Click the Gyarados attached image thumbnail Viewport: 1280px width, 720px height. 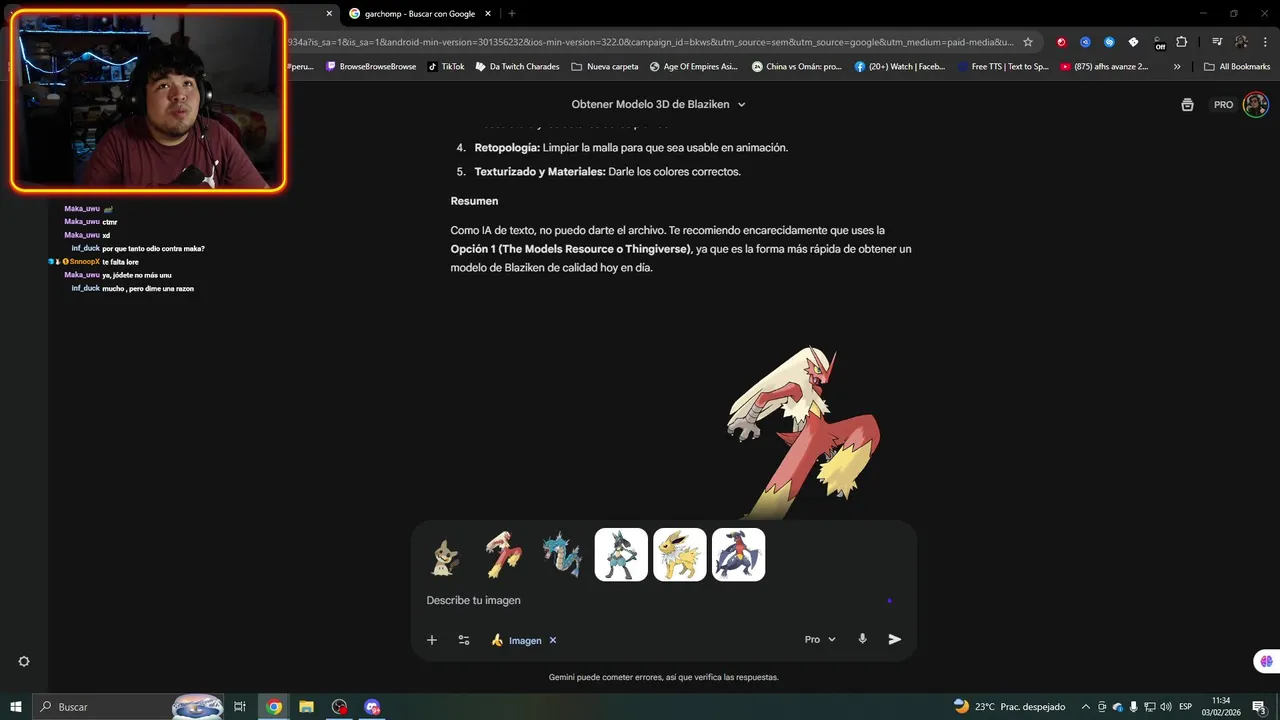pos(562,555)
